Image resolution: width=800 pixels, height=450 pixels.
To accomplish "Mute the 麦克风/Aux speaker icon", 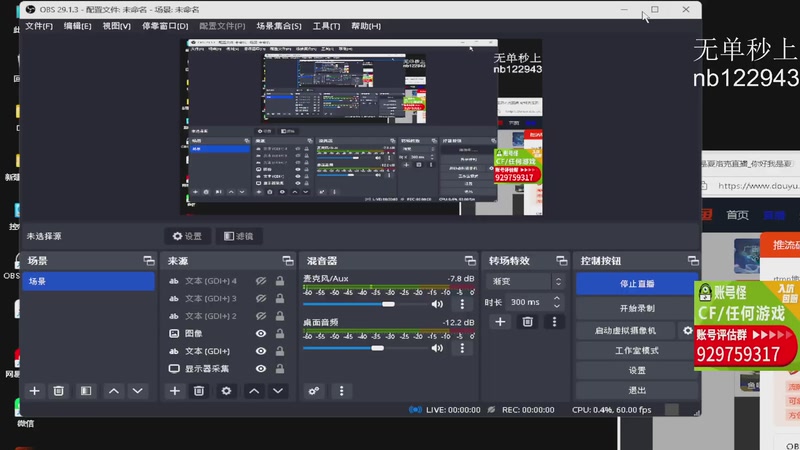I will tap(437, 304).
